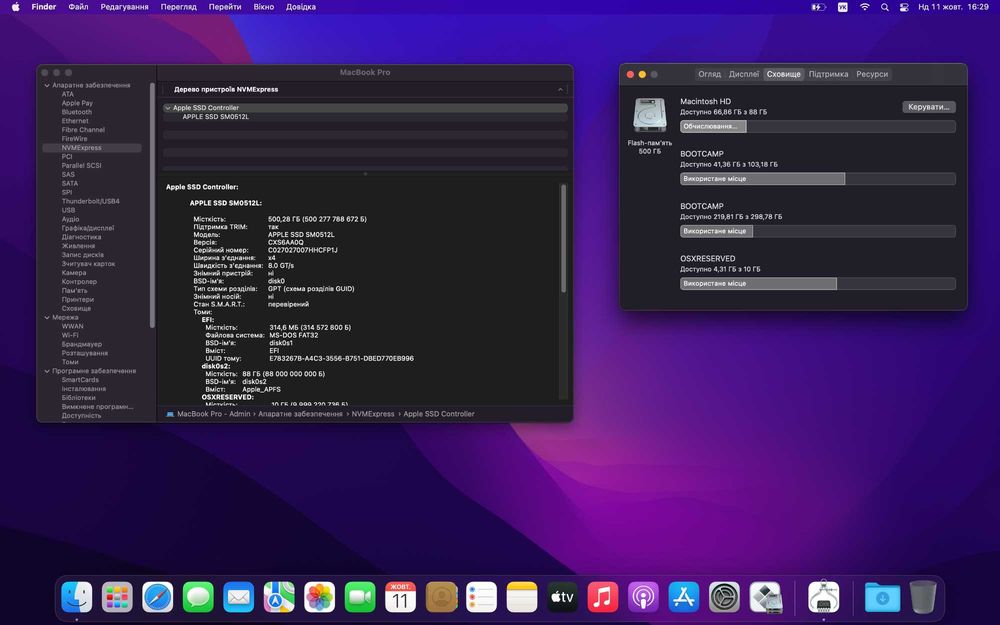The height and width of the screenshot is (625, 1000).
Task: Open Messages app in the Dock
Action: 198,598
